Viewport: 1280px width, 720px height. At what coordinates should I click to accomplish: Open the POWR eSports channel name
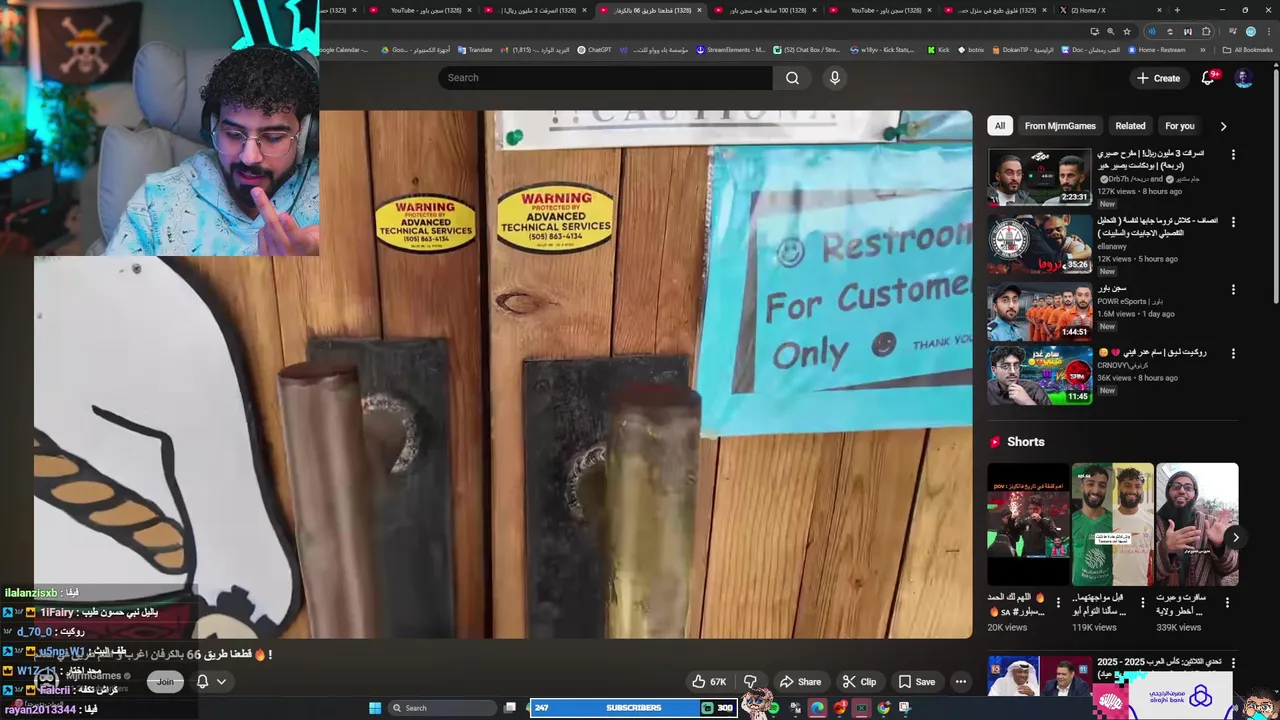(1130, 301)
